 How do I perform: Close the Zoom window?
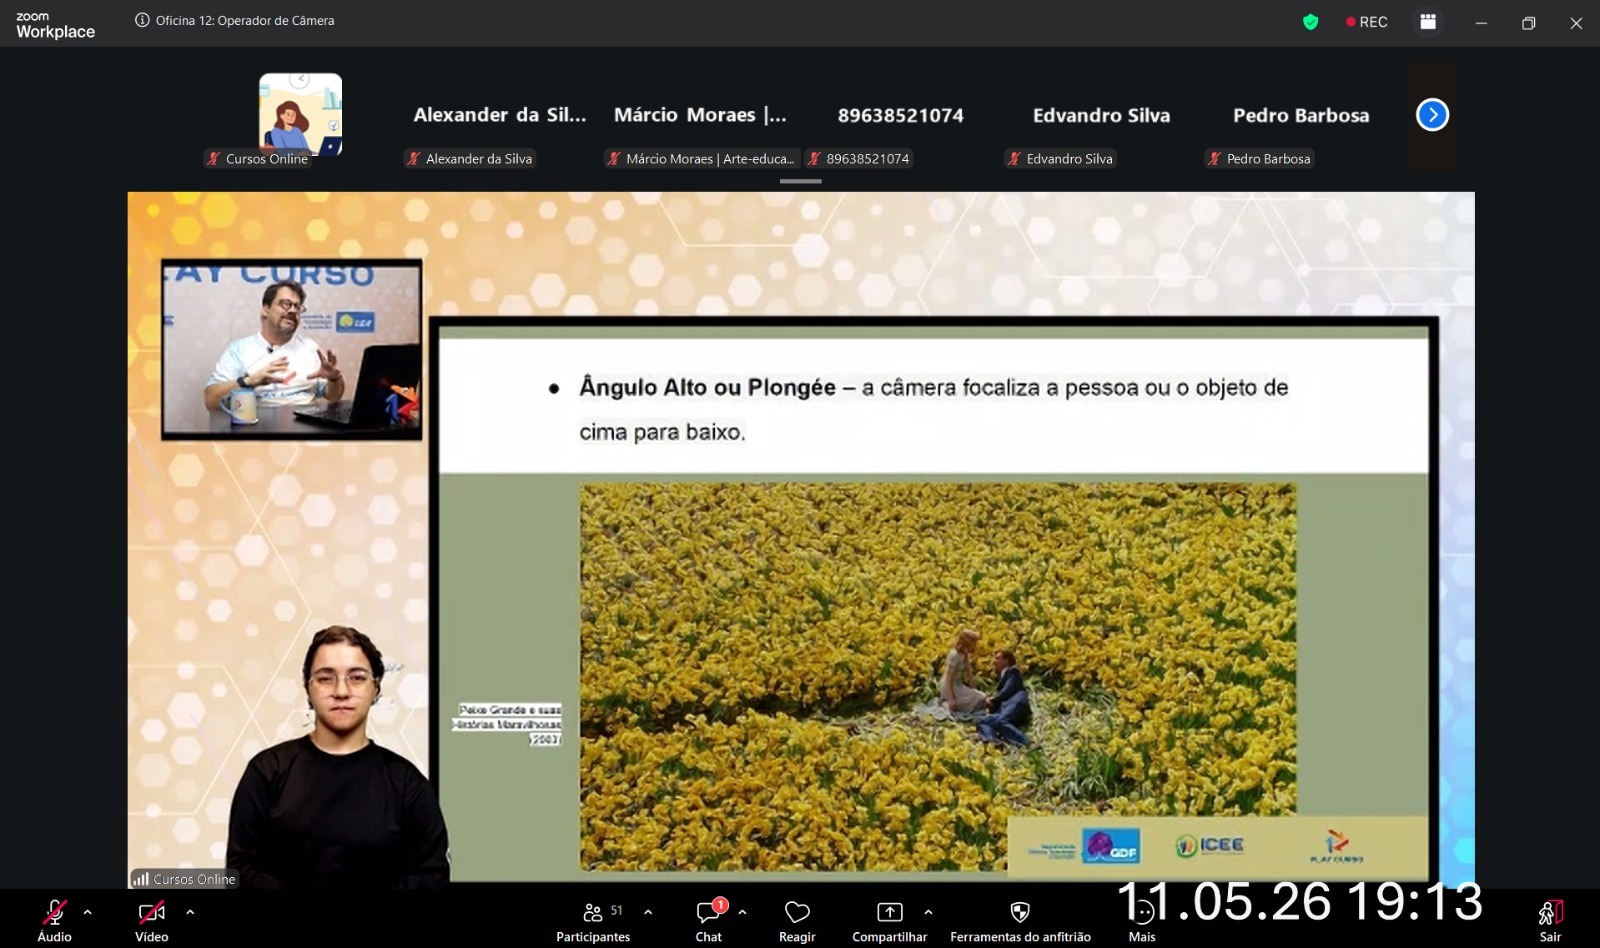(x=1576, y=22)
